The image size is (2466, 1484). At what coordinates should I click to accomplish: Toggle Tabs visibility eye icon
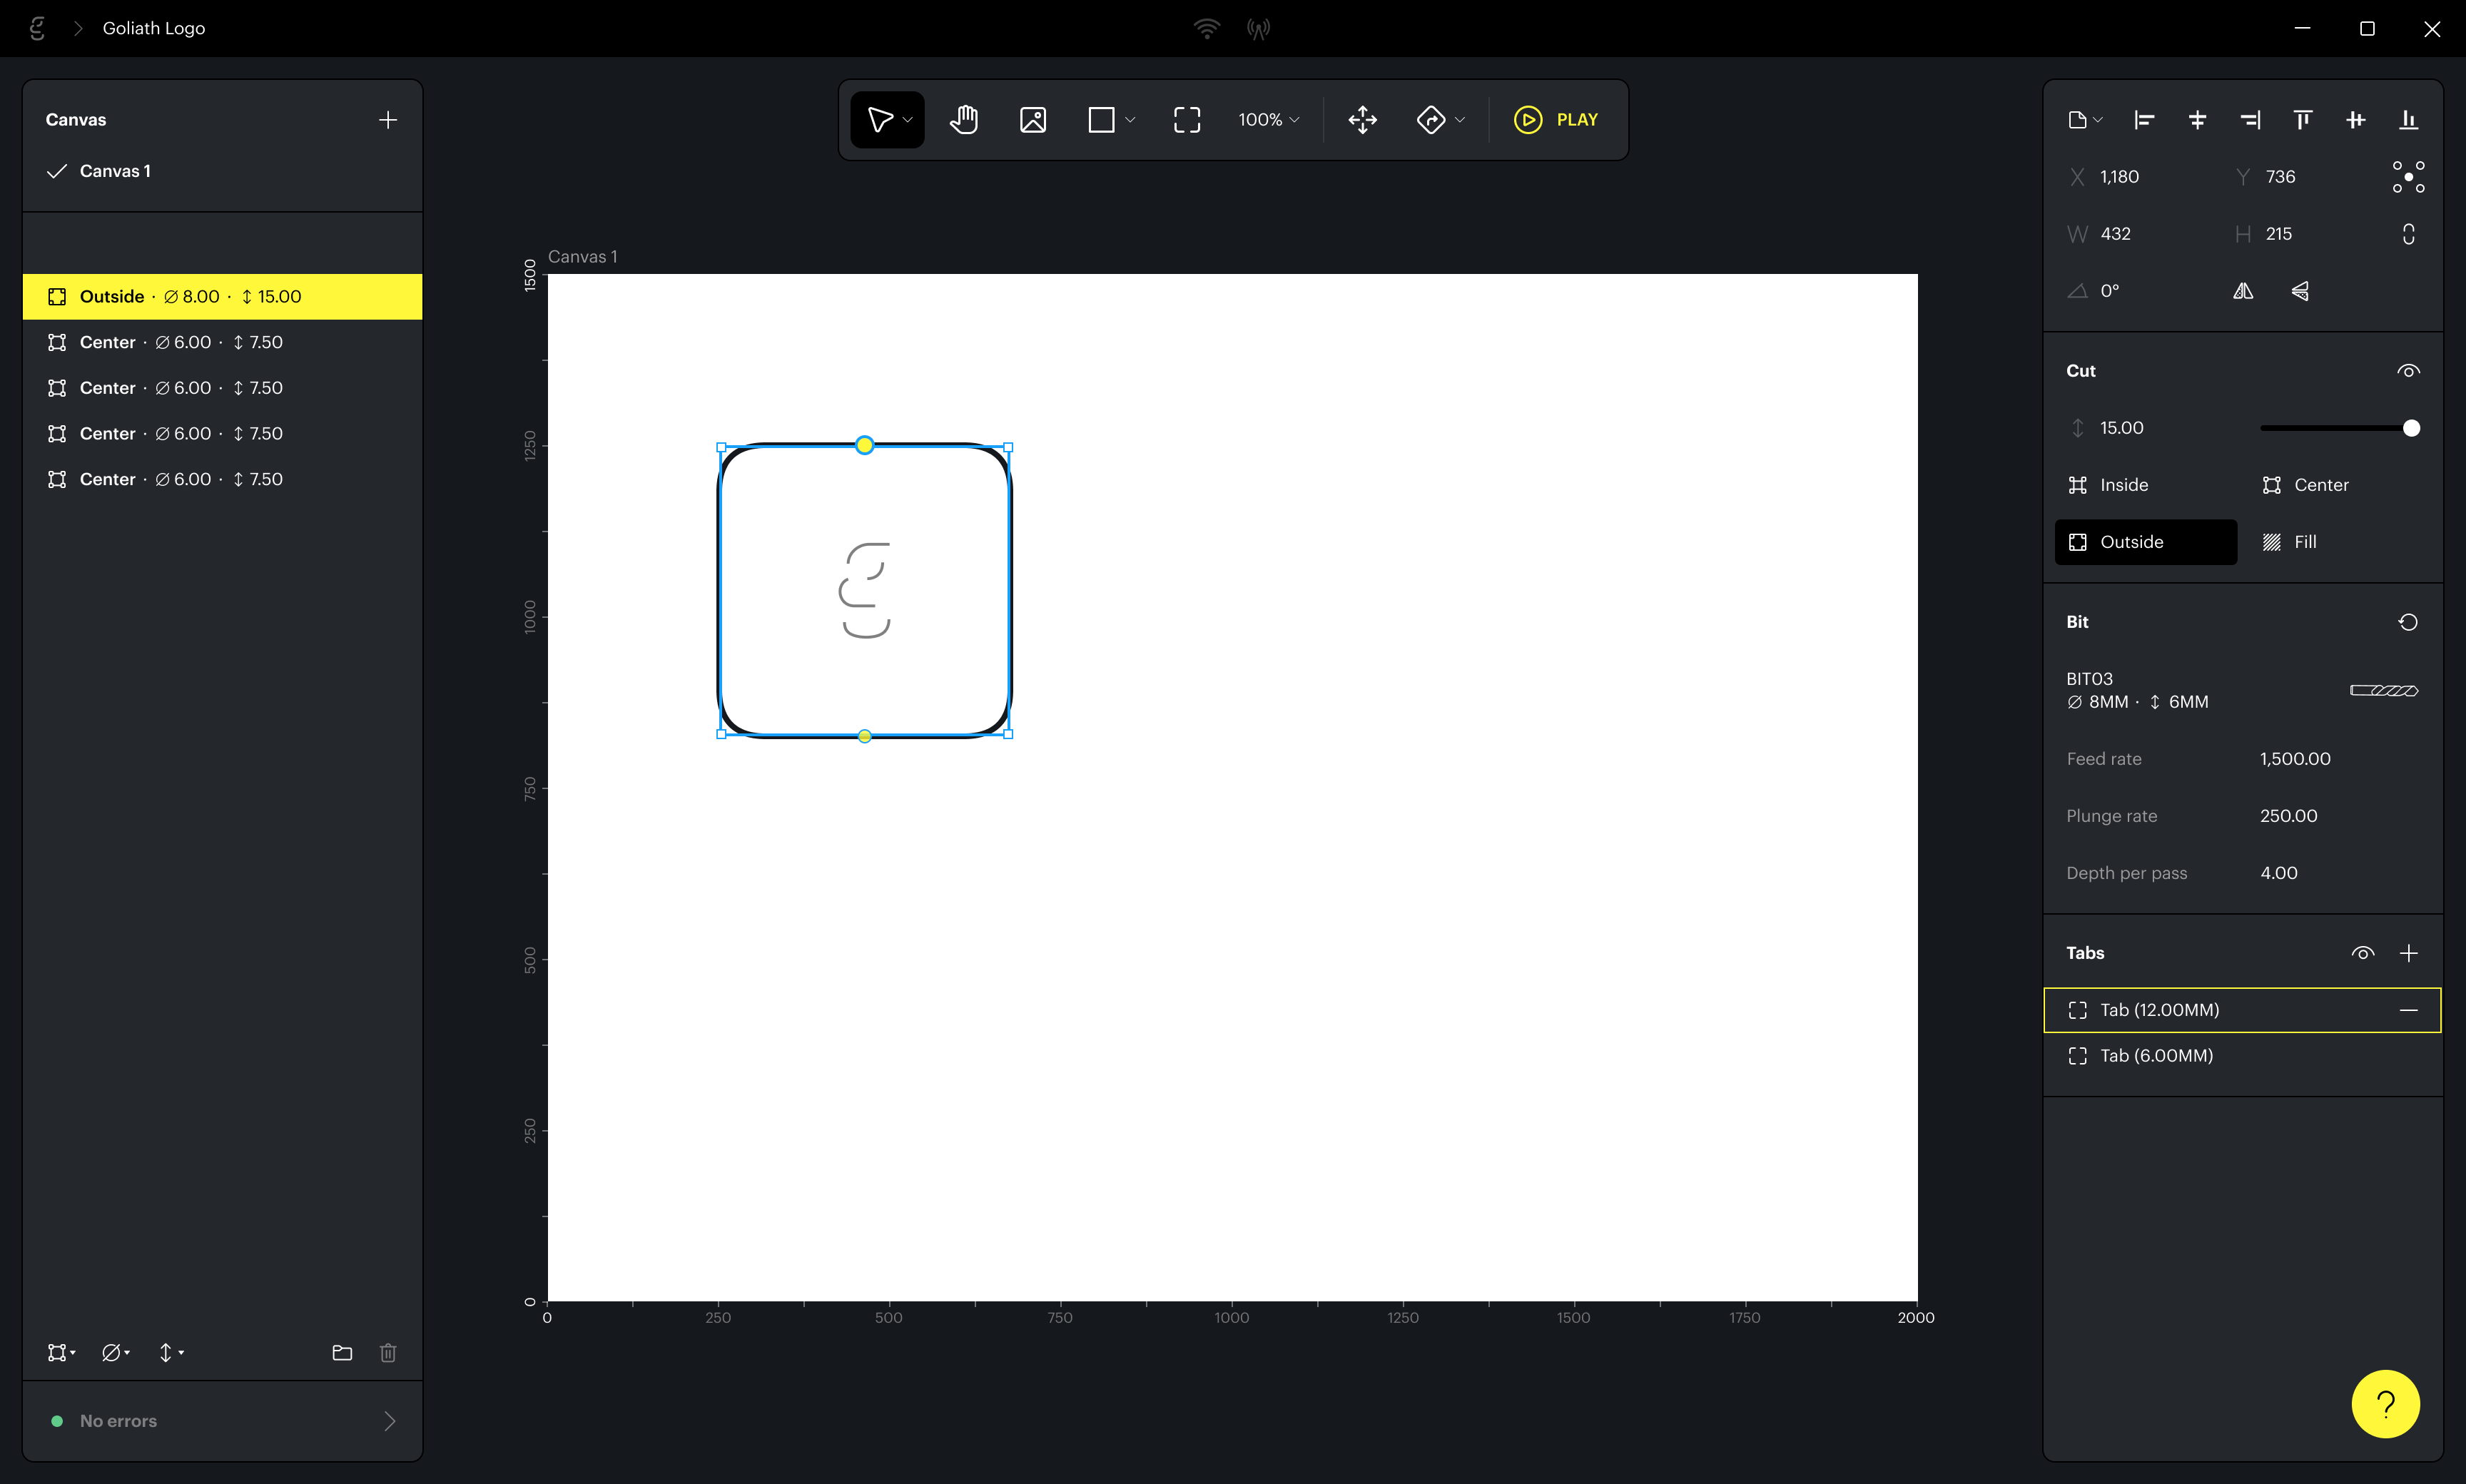point(2362,953)
